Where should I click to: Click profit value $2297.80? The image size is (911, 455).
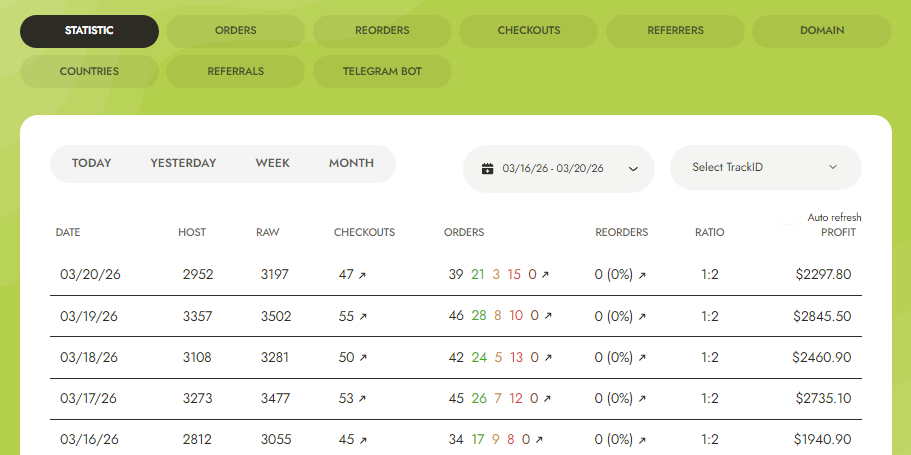coord(823,275)
